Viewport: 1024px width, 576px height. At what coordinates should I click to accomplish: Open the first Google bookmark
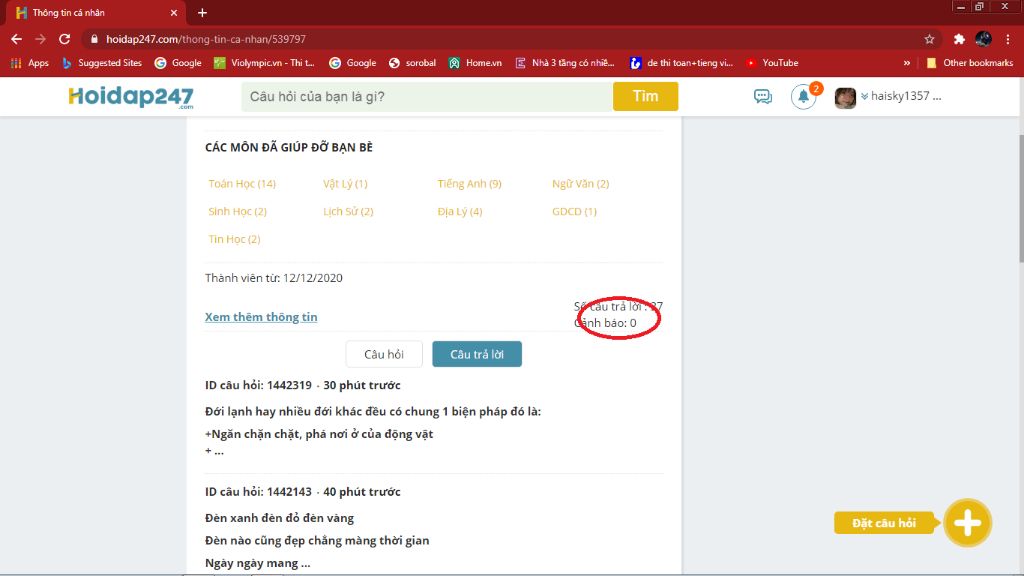click(x=178, y=63)
